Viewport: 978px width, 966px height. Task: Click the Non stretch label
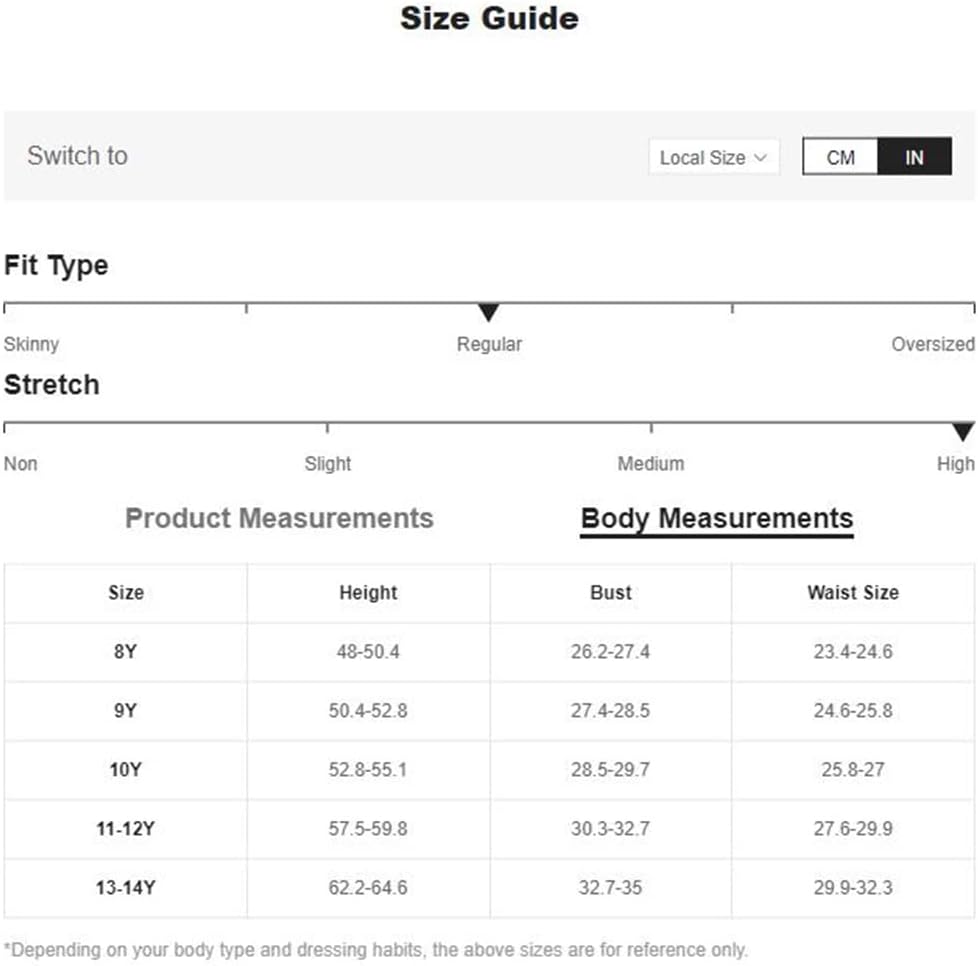click(21, 464)
